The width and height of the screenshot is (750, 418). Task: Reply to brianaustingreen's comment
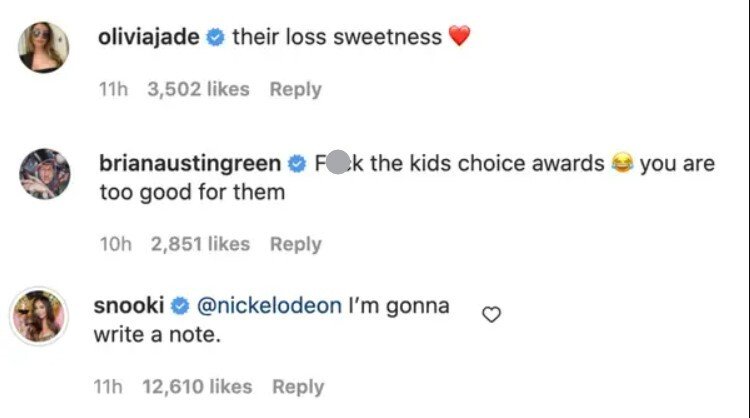point(296,244)
